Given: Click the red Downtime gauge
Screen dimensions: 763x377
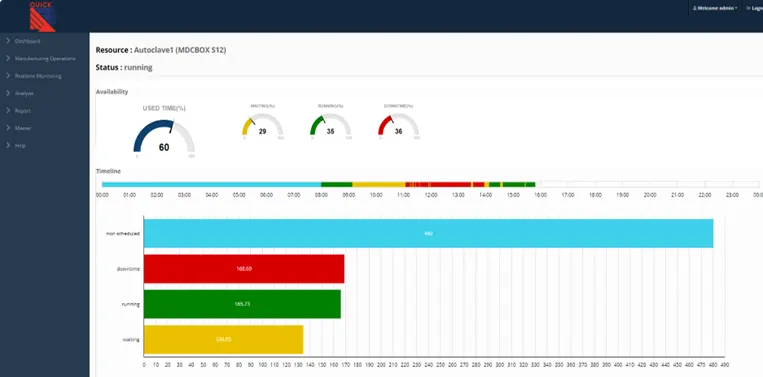Looking at the screenshot, I should pos(399,125).
